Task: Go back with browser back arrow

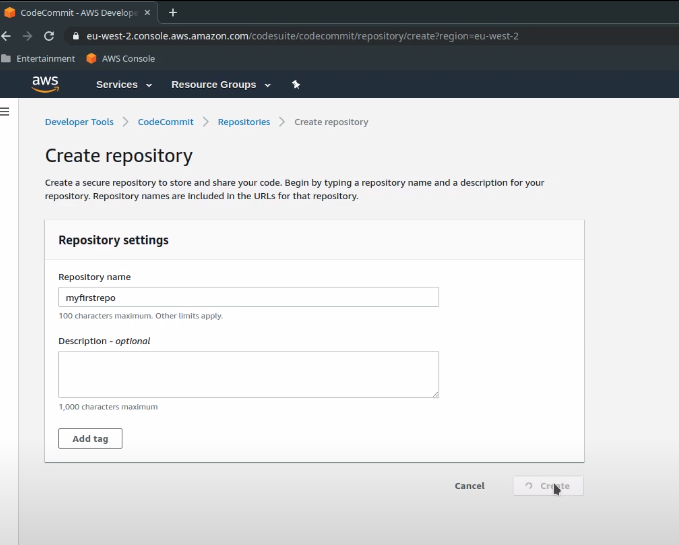Action: (6, 36)
